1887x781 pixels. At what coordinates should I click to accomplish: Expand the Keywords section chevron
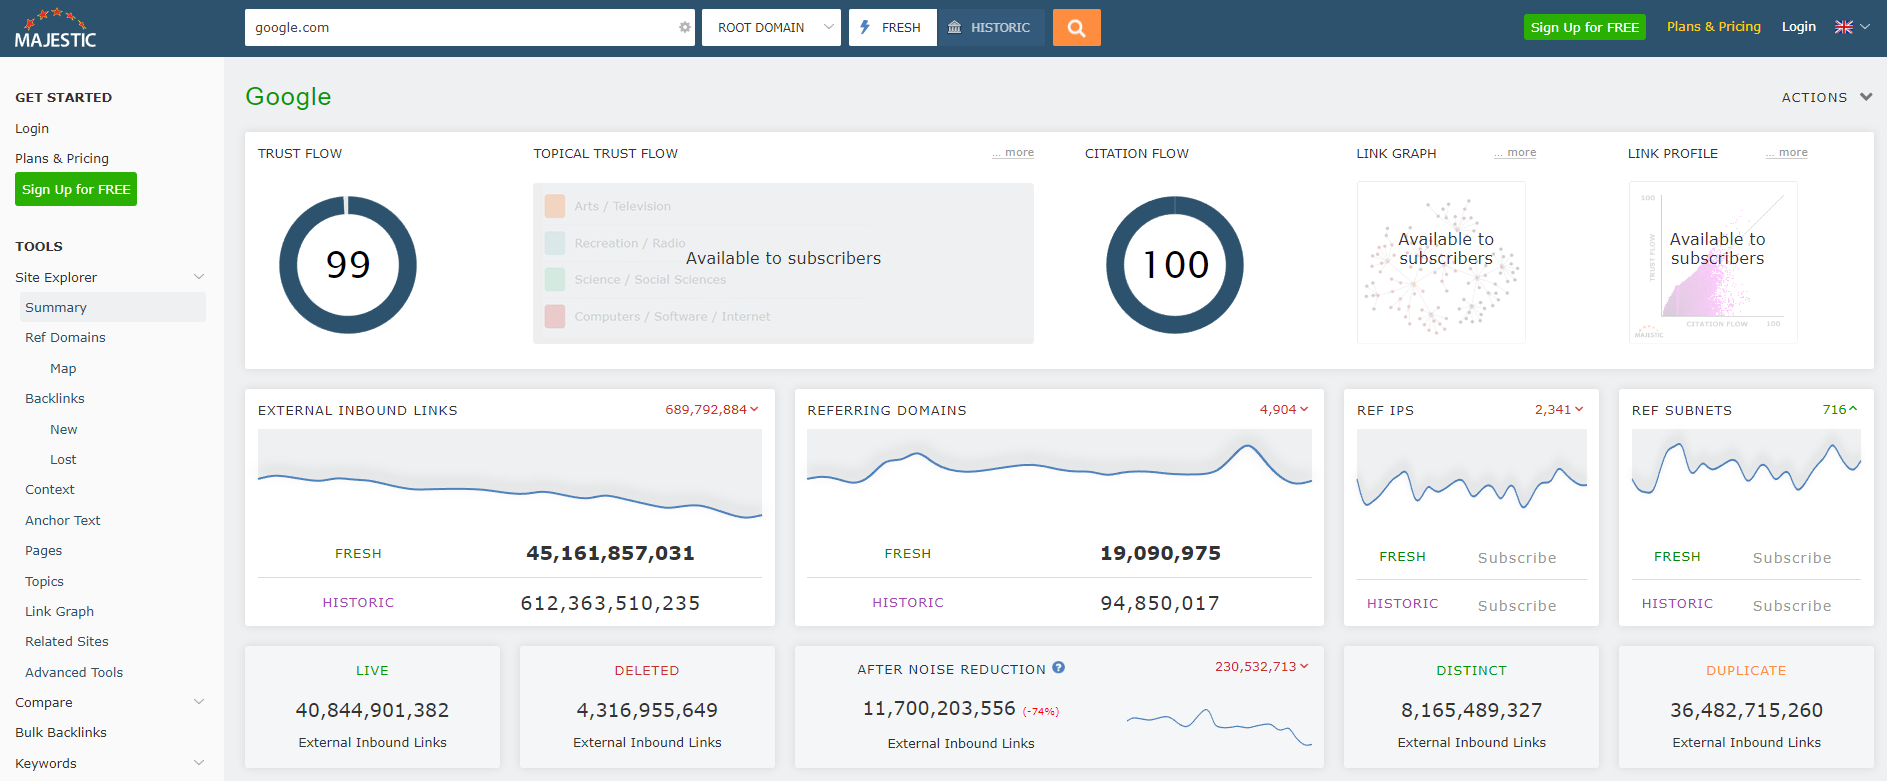[199, 763]
